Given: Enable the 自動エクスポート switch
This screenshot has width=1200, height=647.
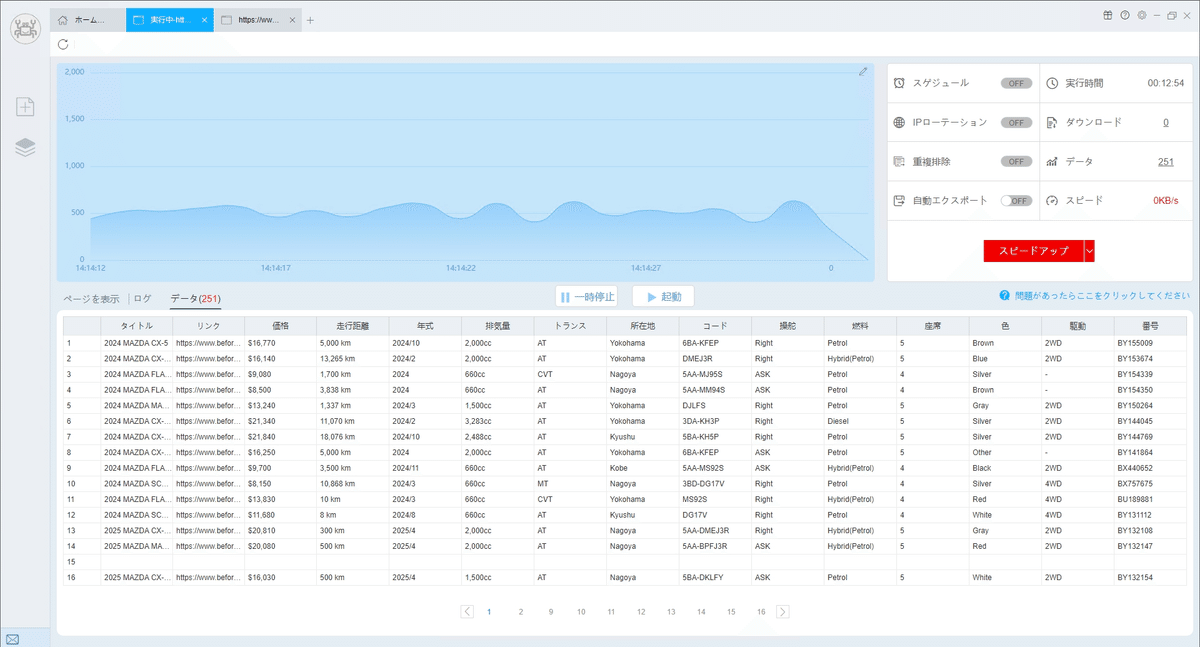Looking at the screenshot, I should [x=1016, y=200].
